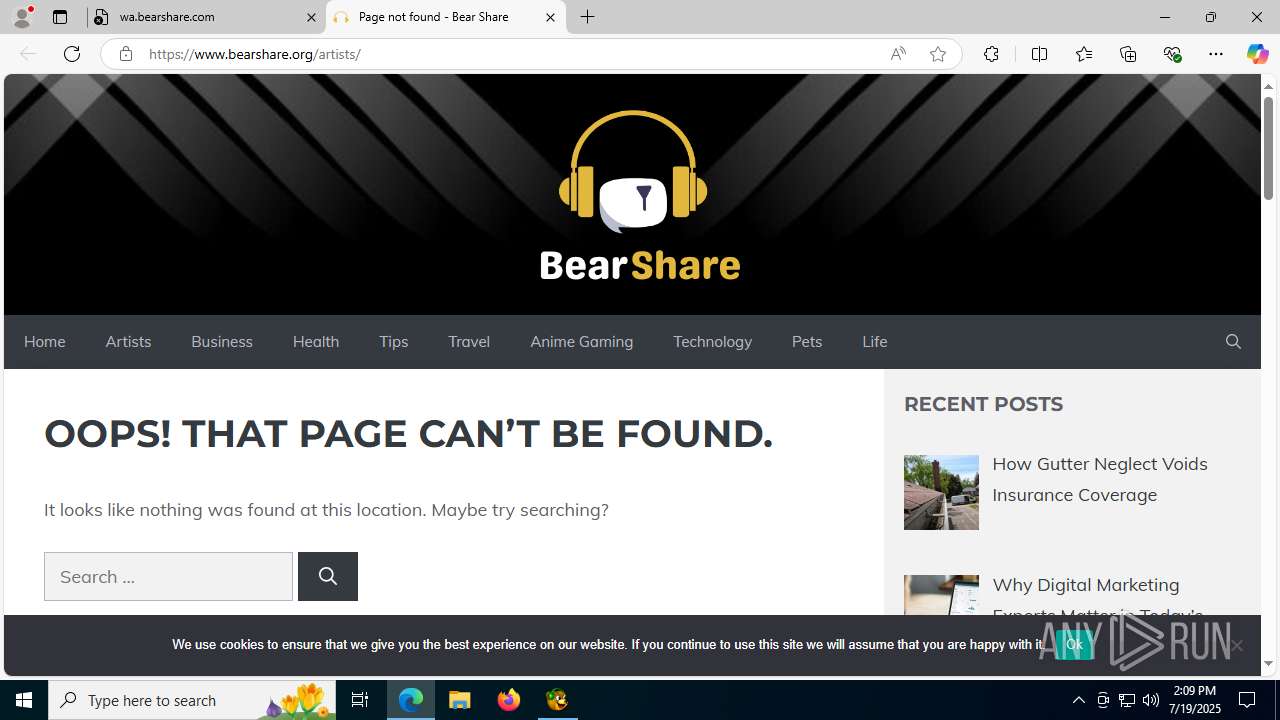Open Task View on the taskbar
The image size is (1280, 720).
pyautogui.click(x=360, y=700)
